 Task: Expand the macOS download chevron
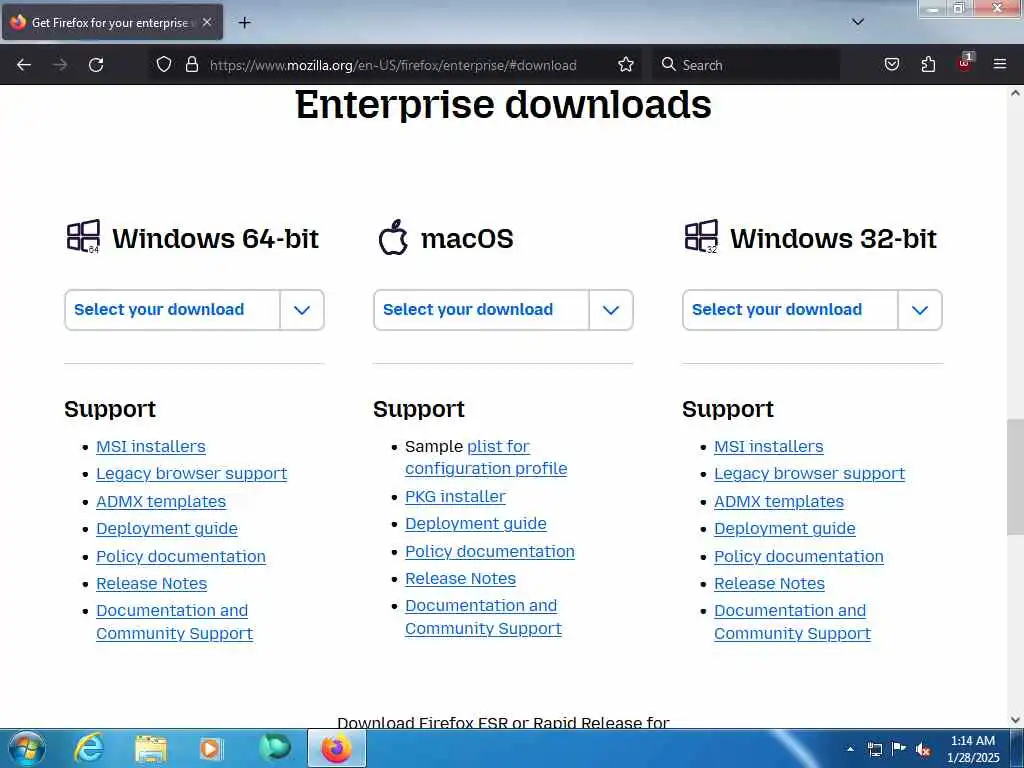[x=611, y=310]
